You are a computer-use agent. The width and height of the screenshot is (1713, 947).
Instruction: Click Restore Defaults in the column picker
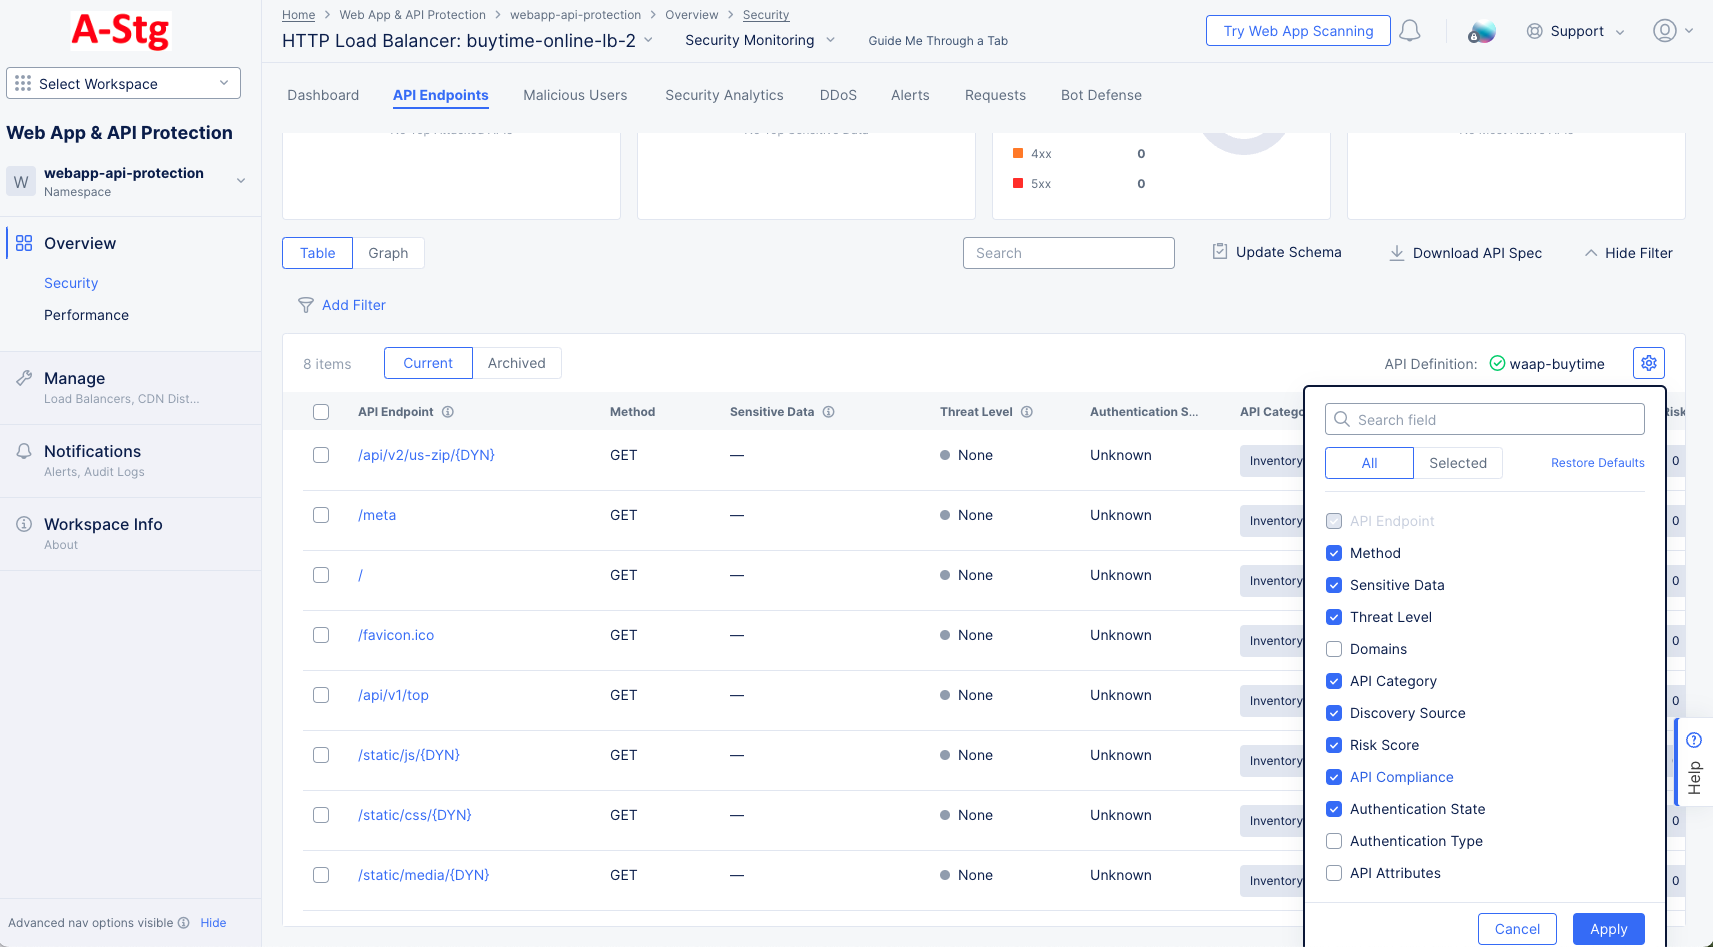[1597, 462]
